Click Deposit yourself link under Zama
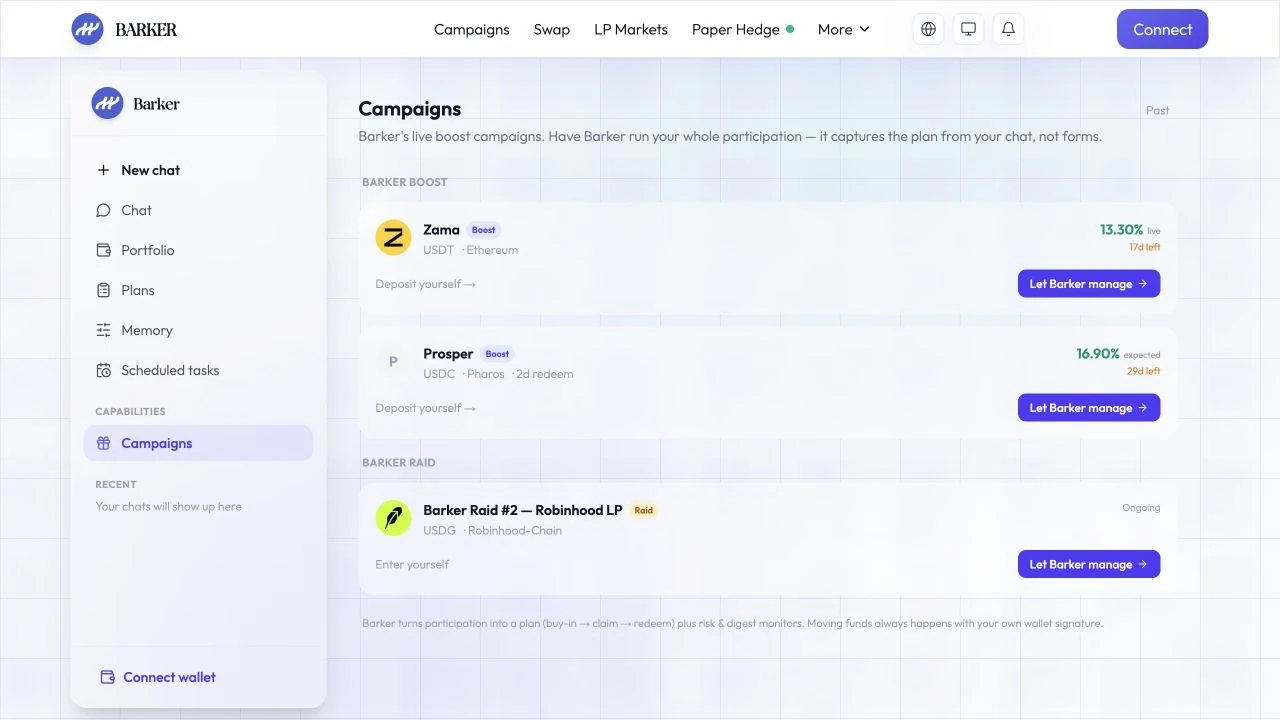Viewport: 1280px width, 720px height. 425,284
